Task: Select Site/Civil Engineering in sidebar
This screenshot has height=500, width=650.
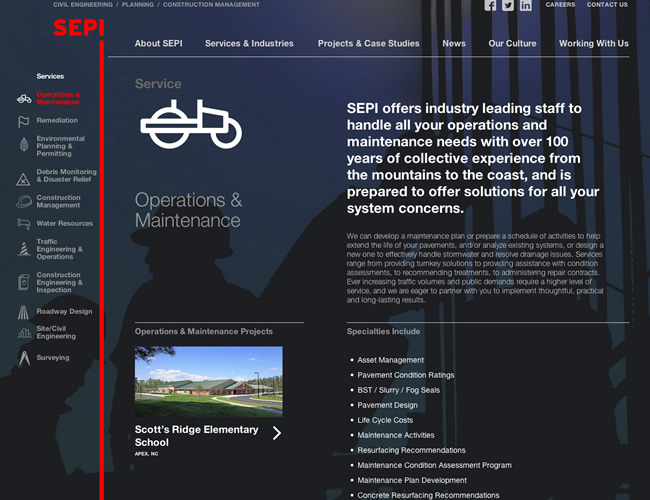Action: click(x=56, y=332)
